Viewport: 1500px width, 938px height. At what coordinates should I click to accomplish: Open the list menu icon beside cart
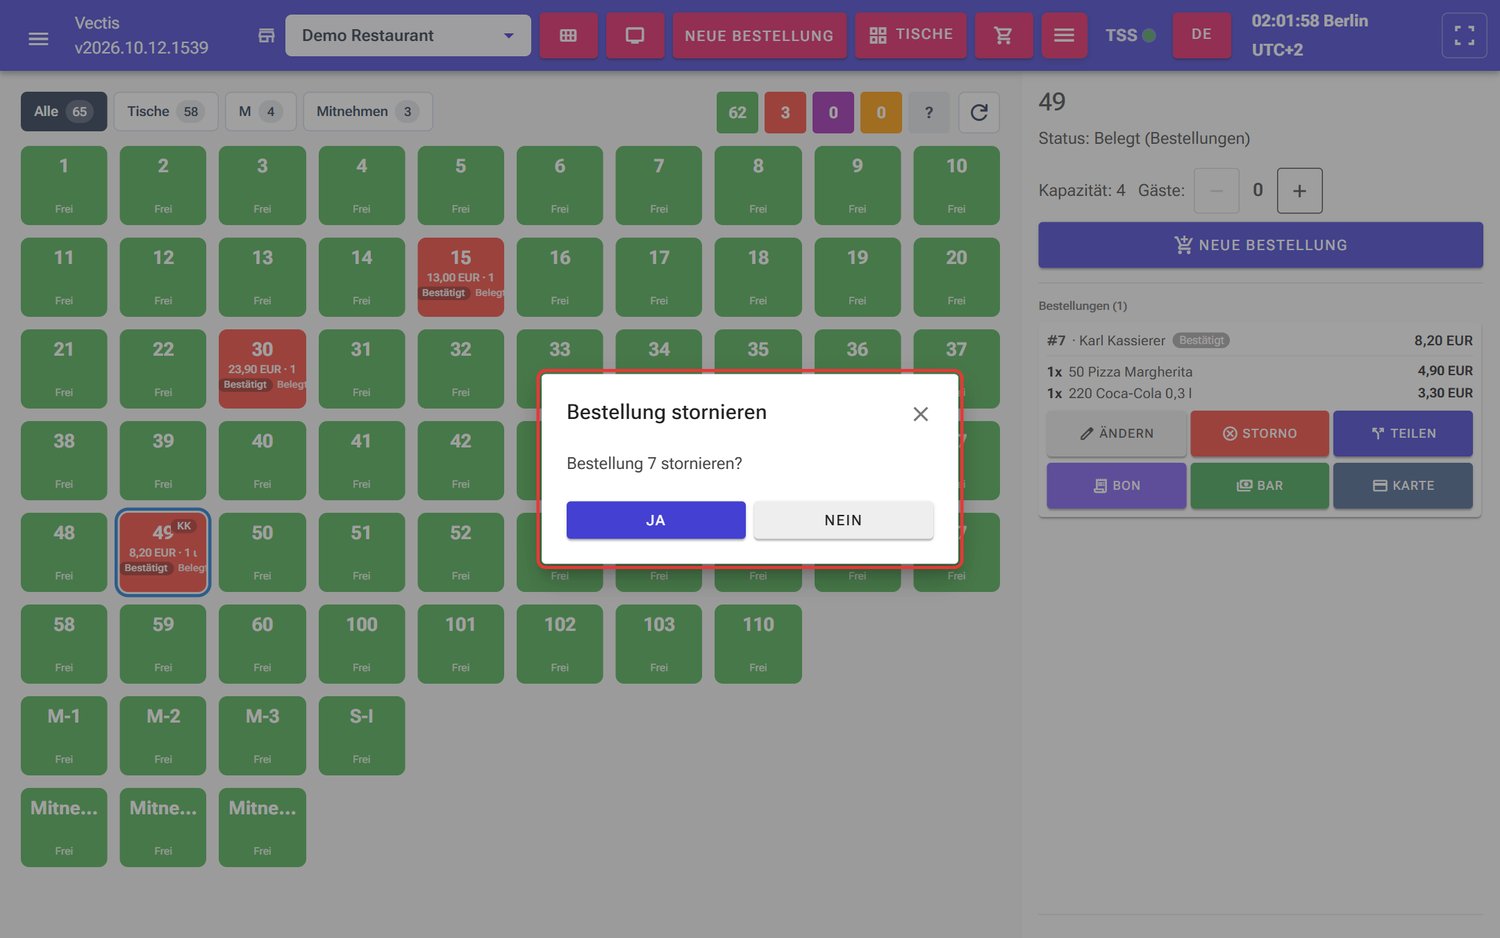1064,35
